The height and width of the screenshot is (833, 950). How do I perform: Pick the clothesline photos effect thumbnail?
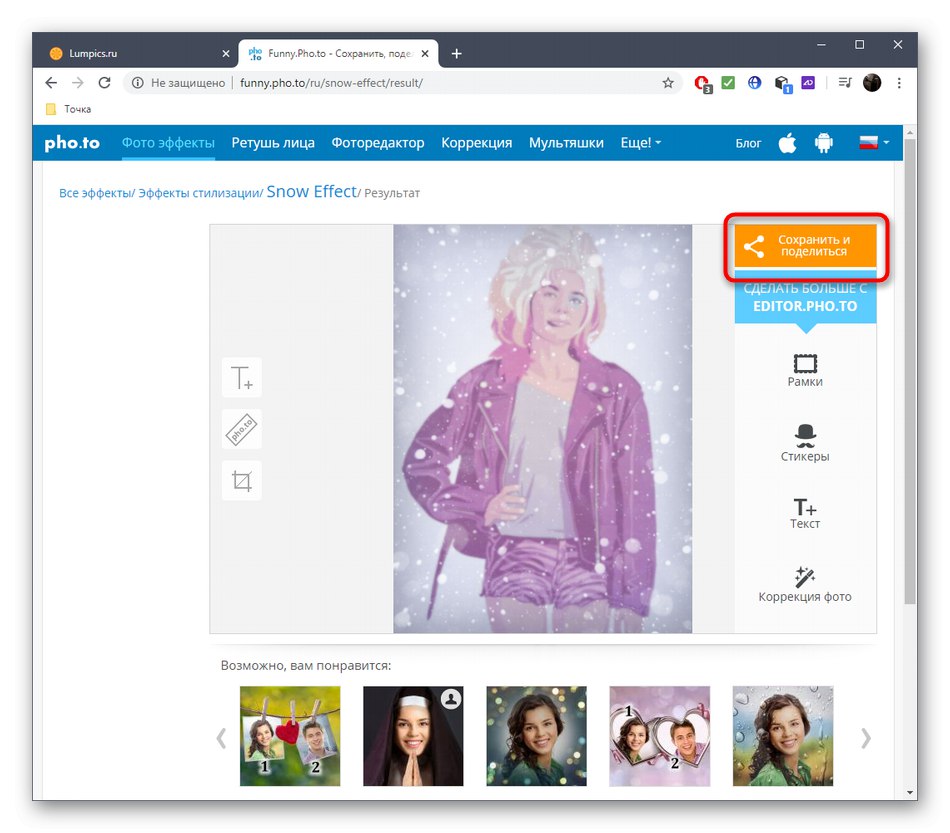(290, 736)
